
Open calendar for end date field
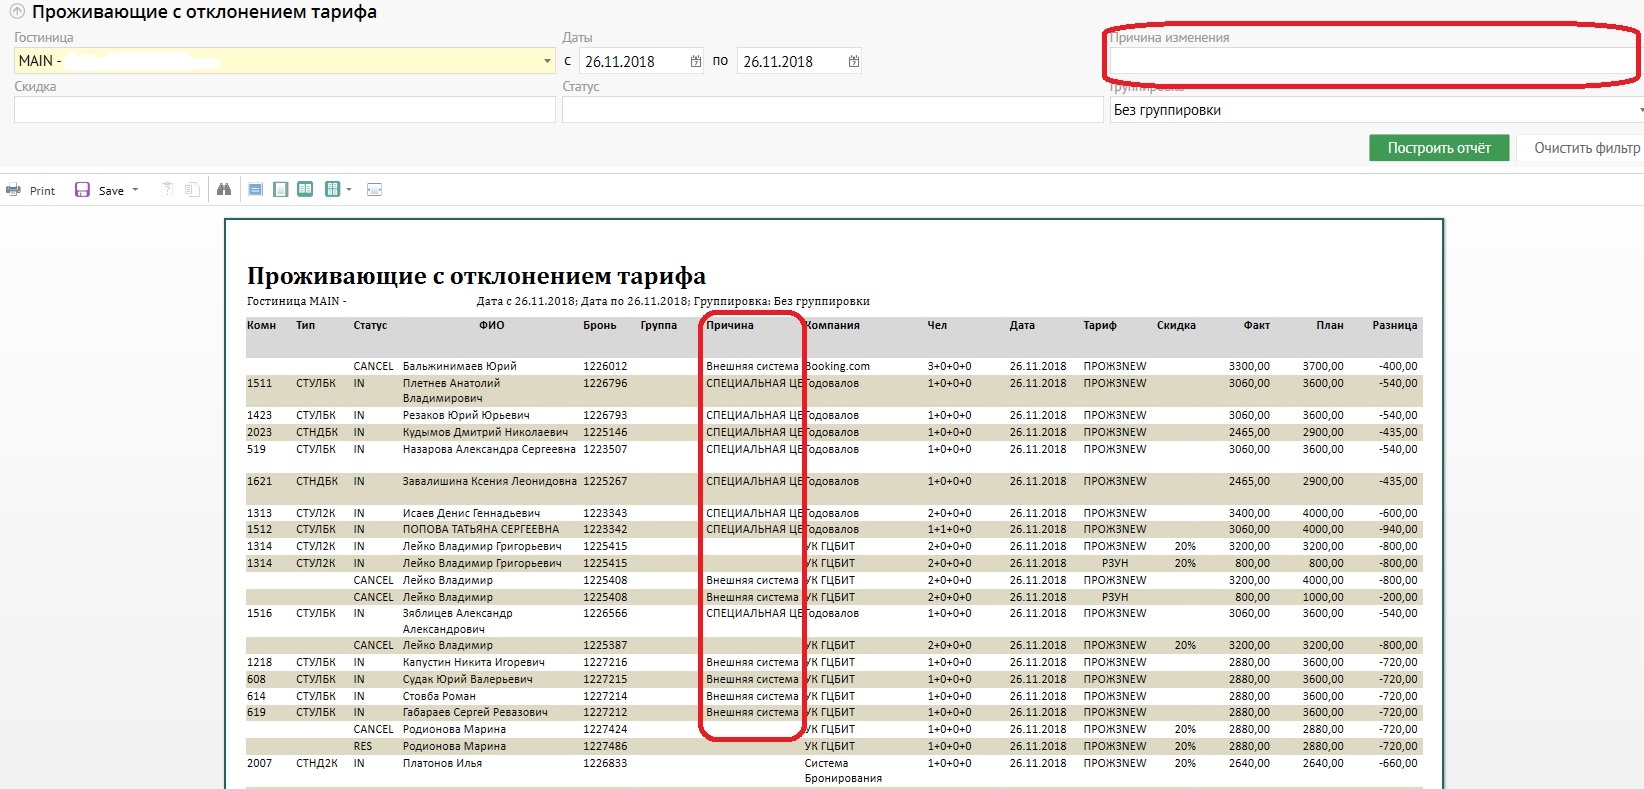[x=853, y=61]
